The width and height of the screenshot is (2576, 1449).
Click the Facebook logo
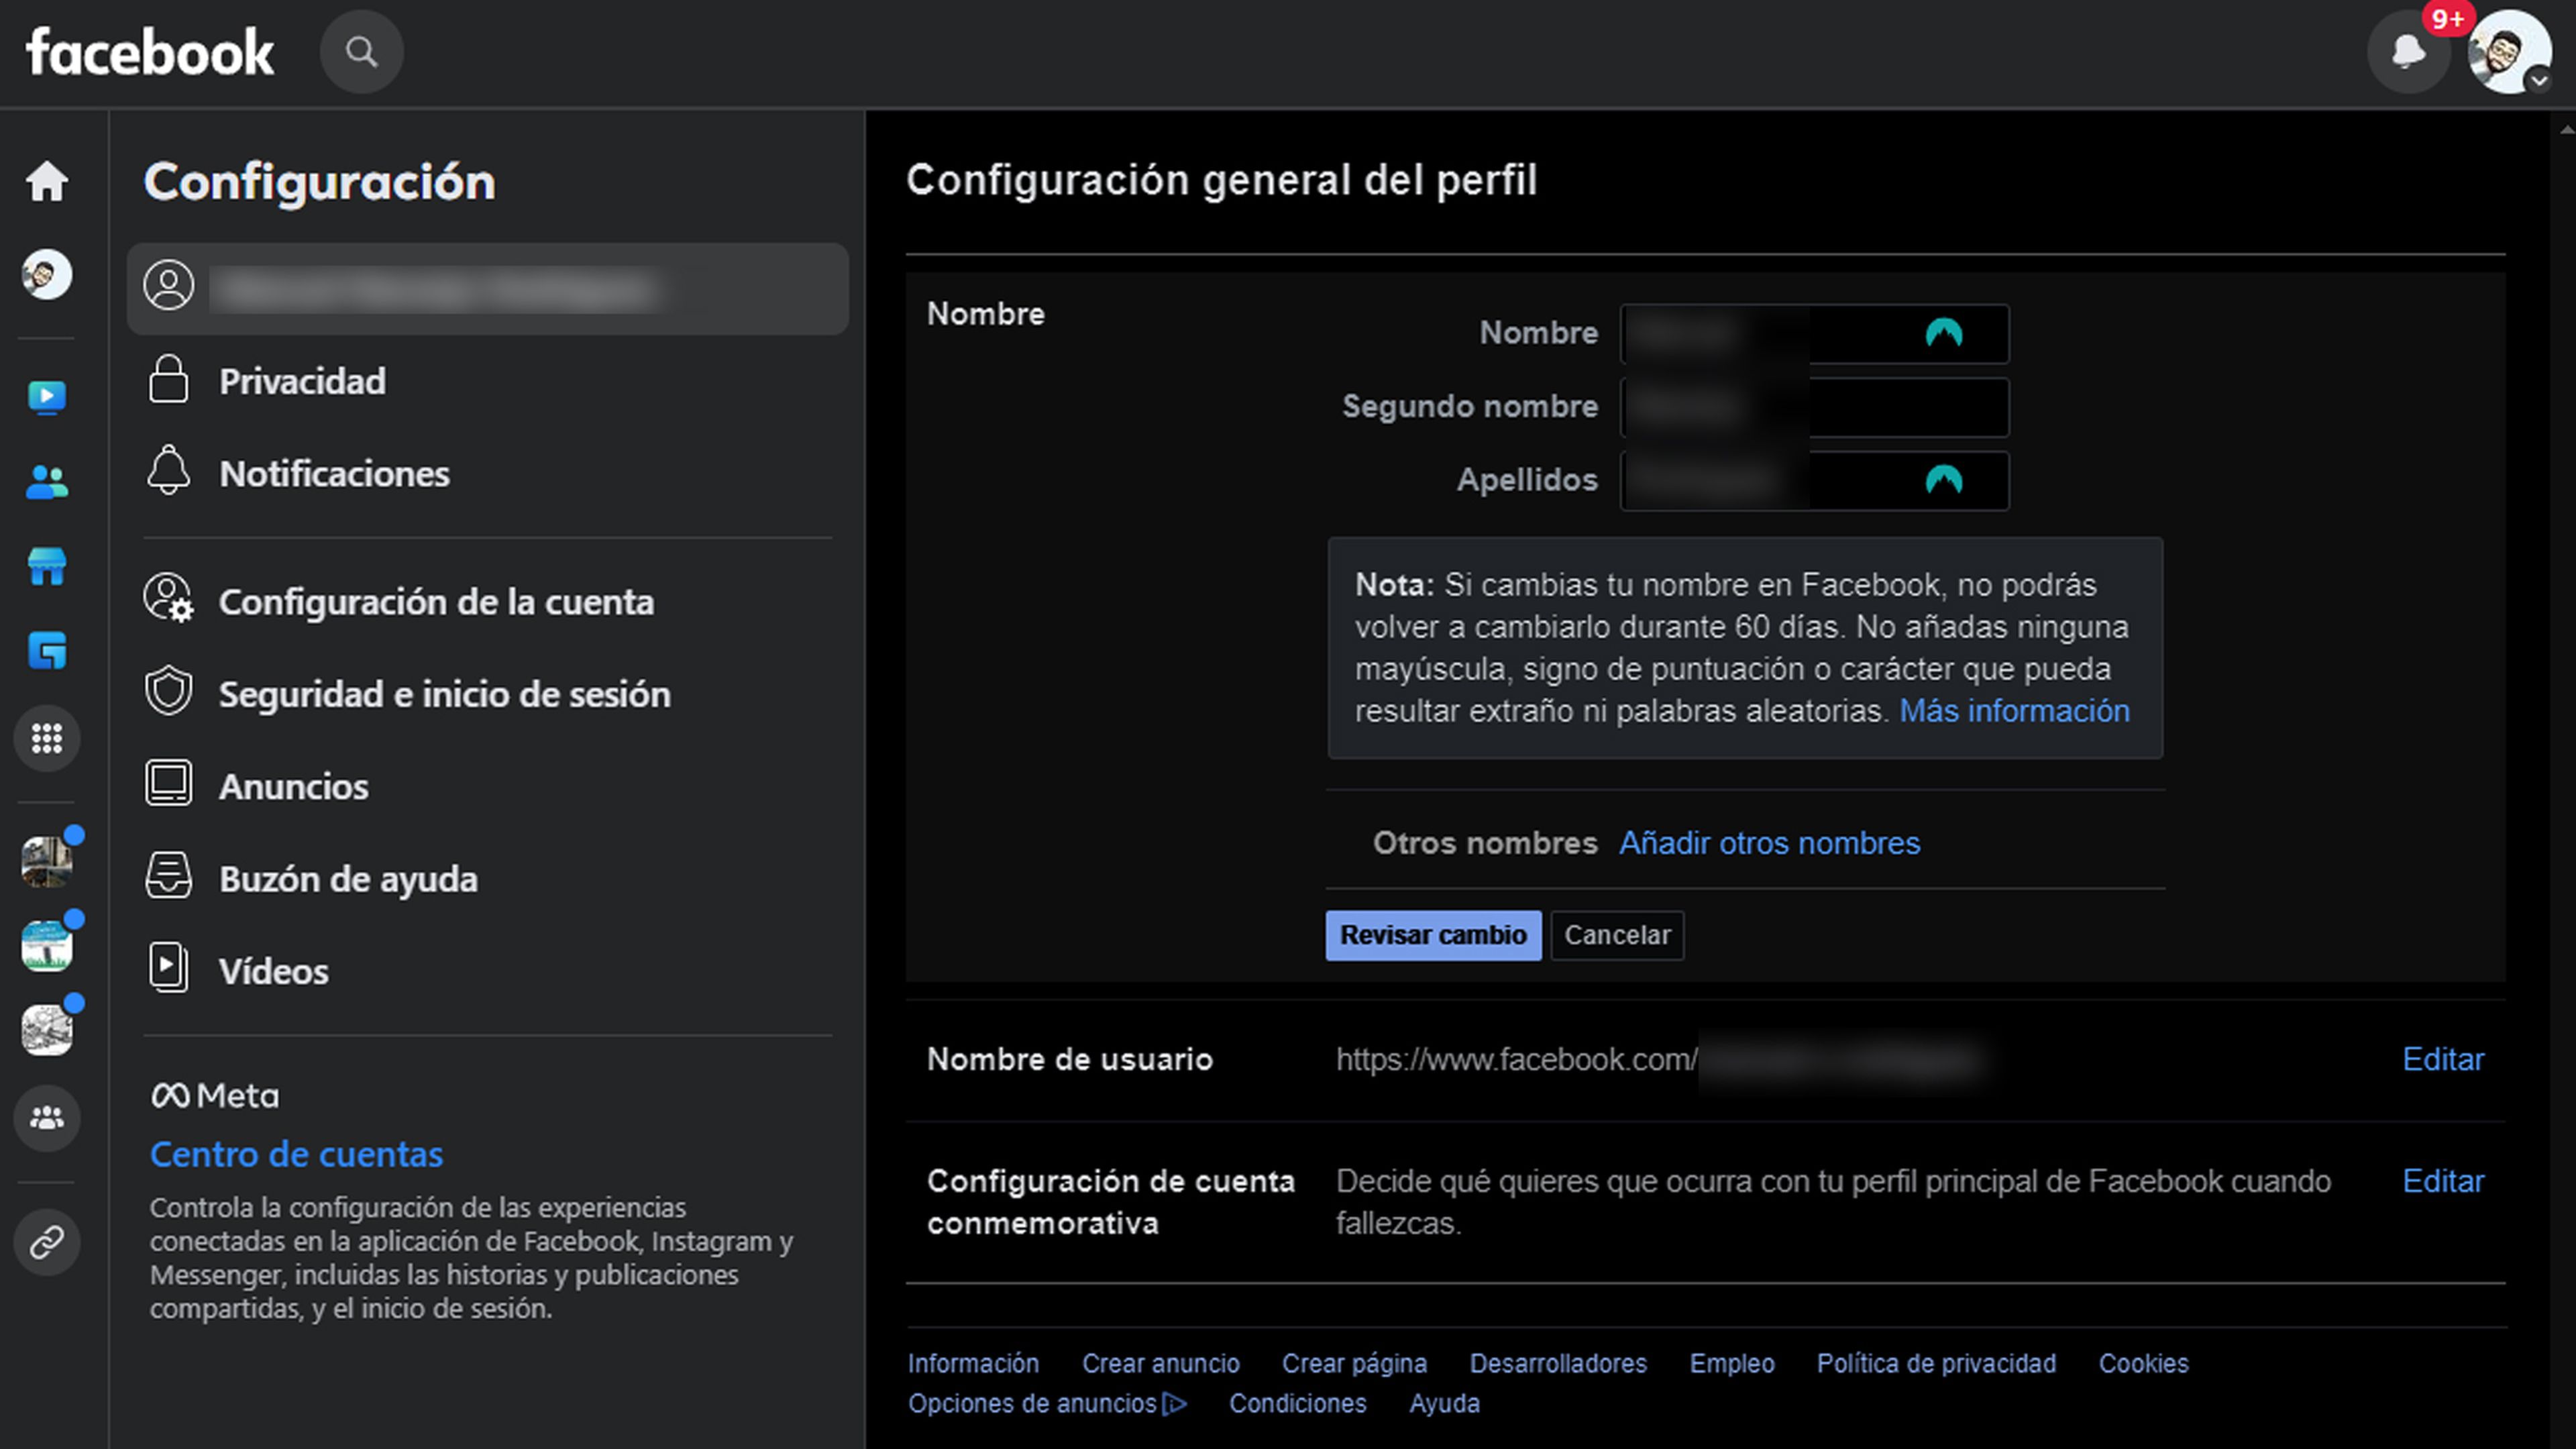[x=150, y=52]
